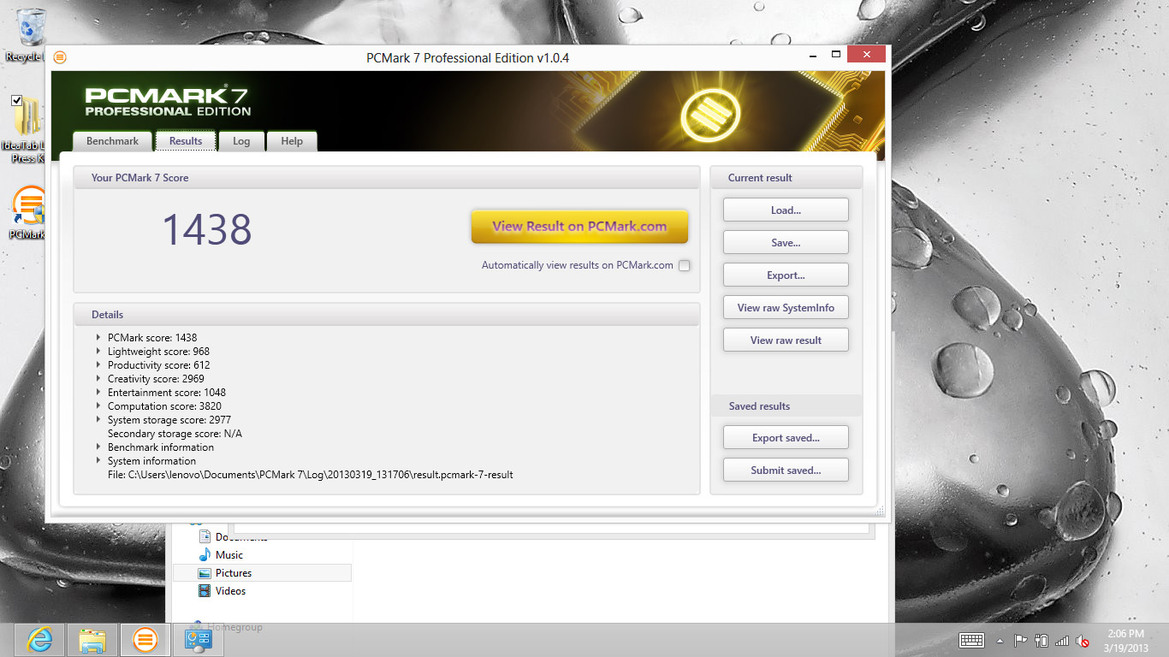
Task: Click the Videos label in Explorer
Action: 230,591
